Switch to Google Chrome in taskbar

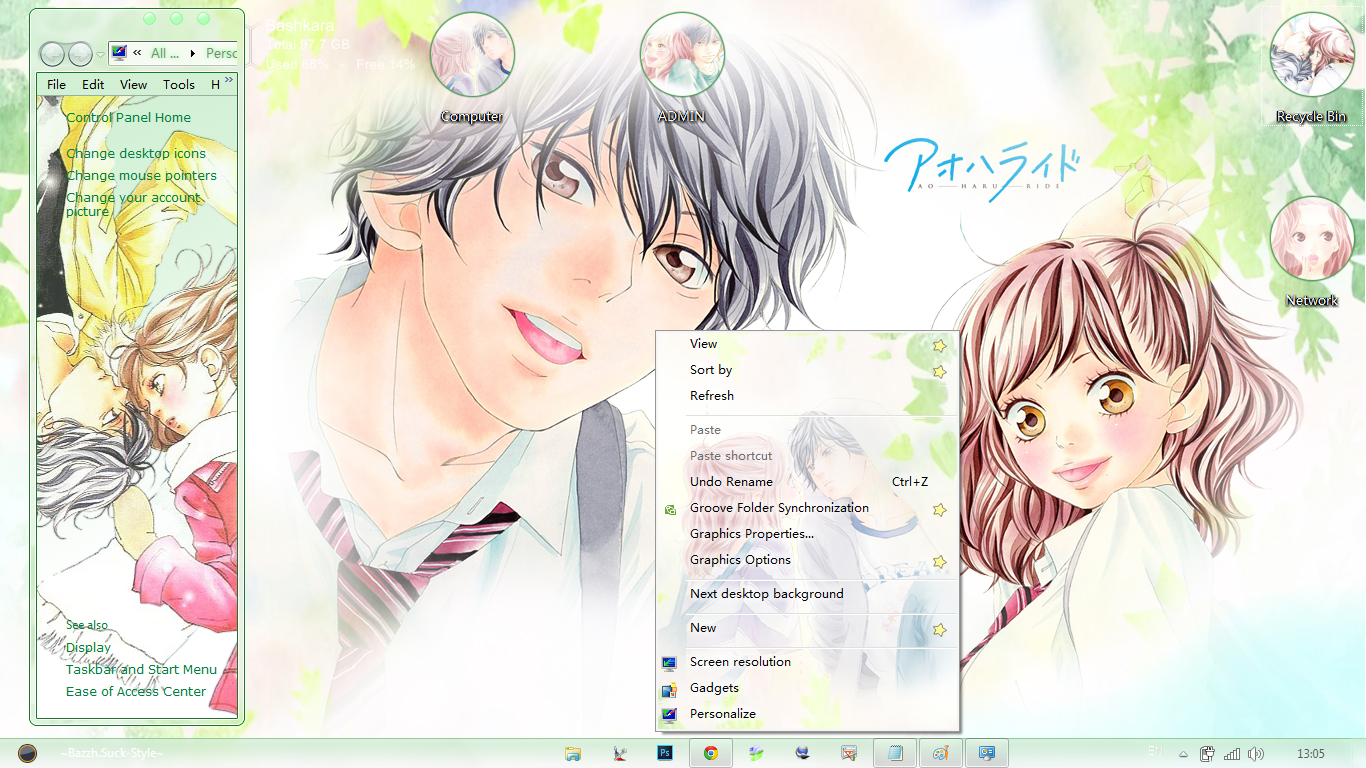coord(711,753)
